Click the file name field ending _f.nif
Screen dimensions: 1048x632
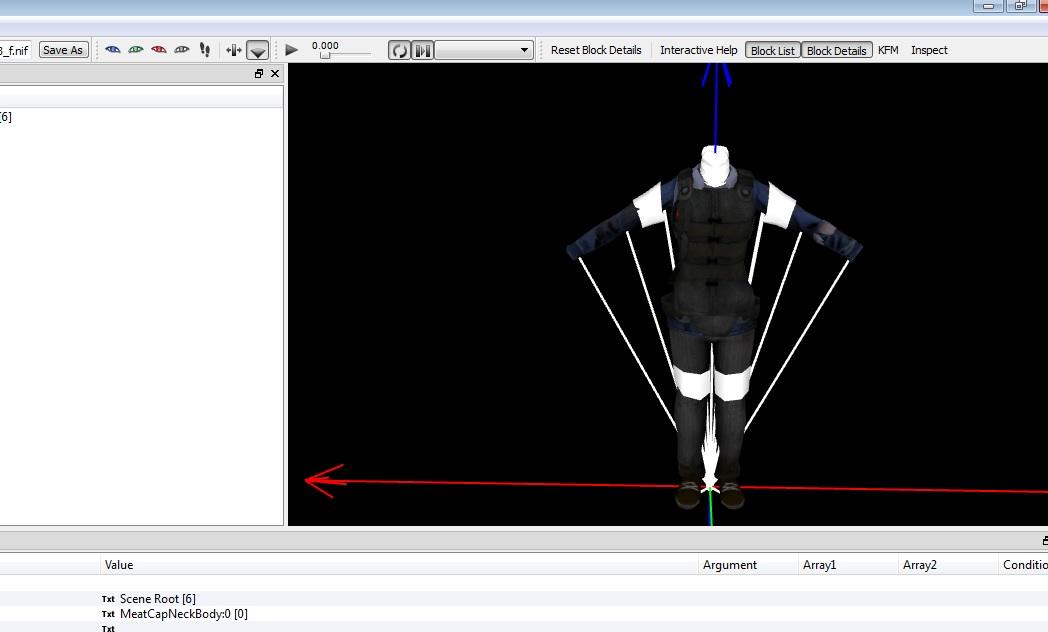[x=15, y=50]
